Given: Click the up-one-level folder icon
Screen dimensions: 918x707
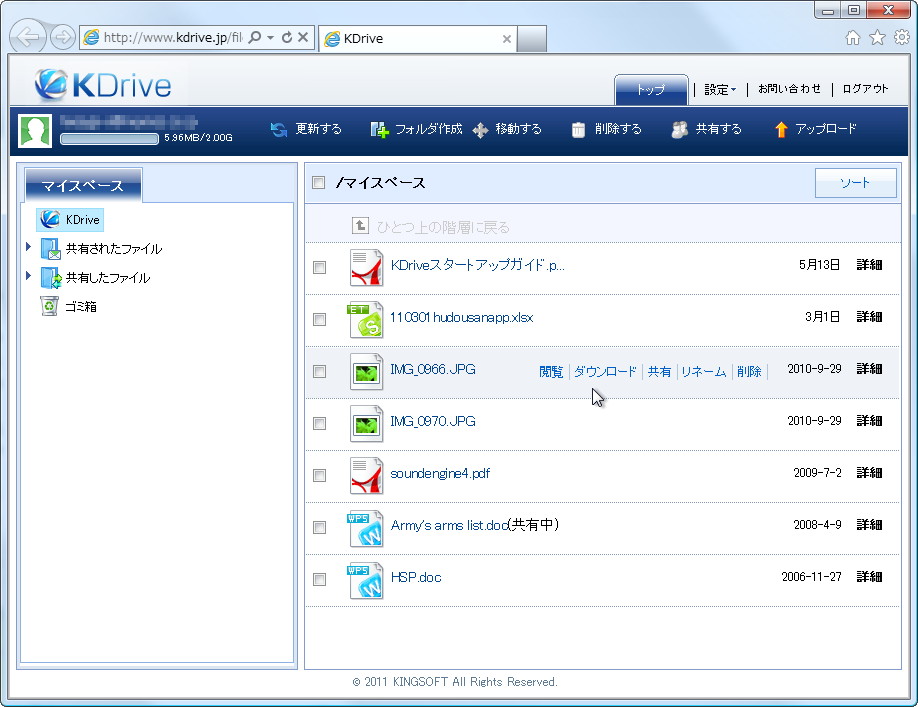Looking at the screenshot, I should [x=360, y=226].
